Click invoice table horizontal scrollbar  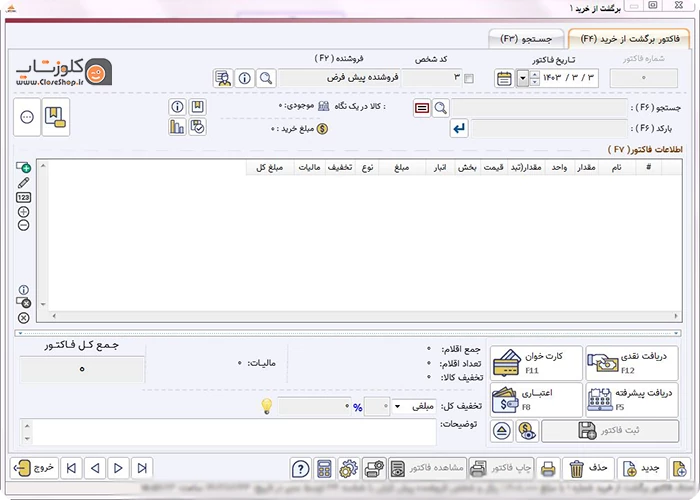point(365,316)
